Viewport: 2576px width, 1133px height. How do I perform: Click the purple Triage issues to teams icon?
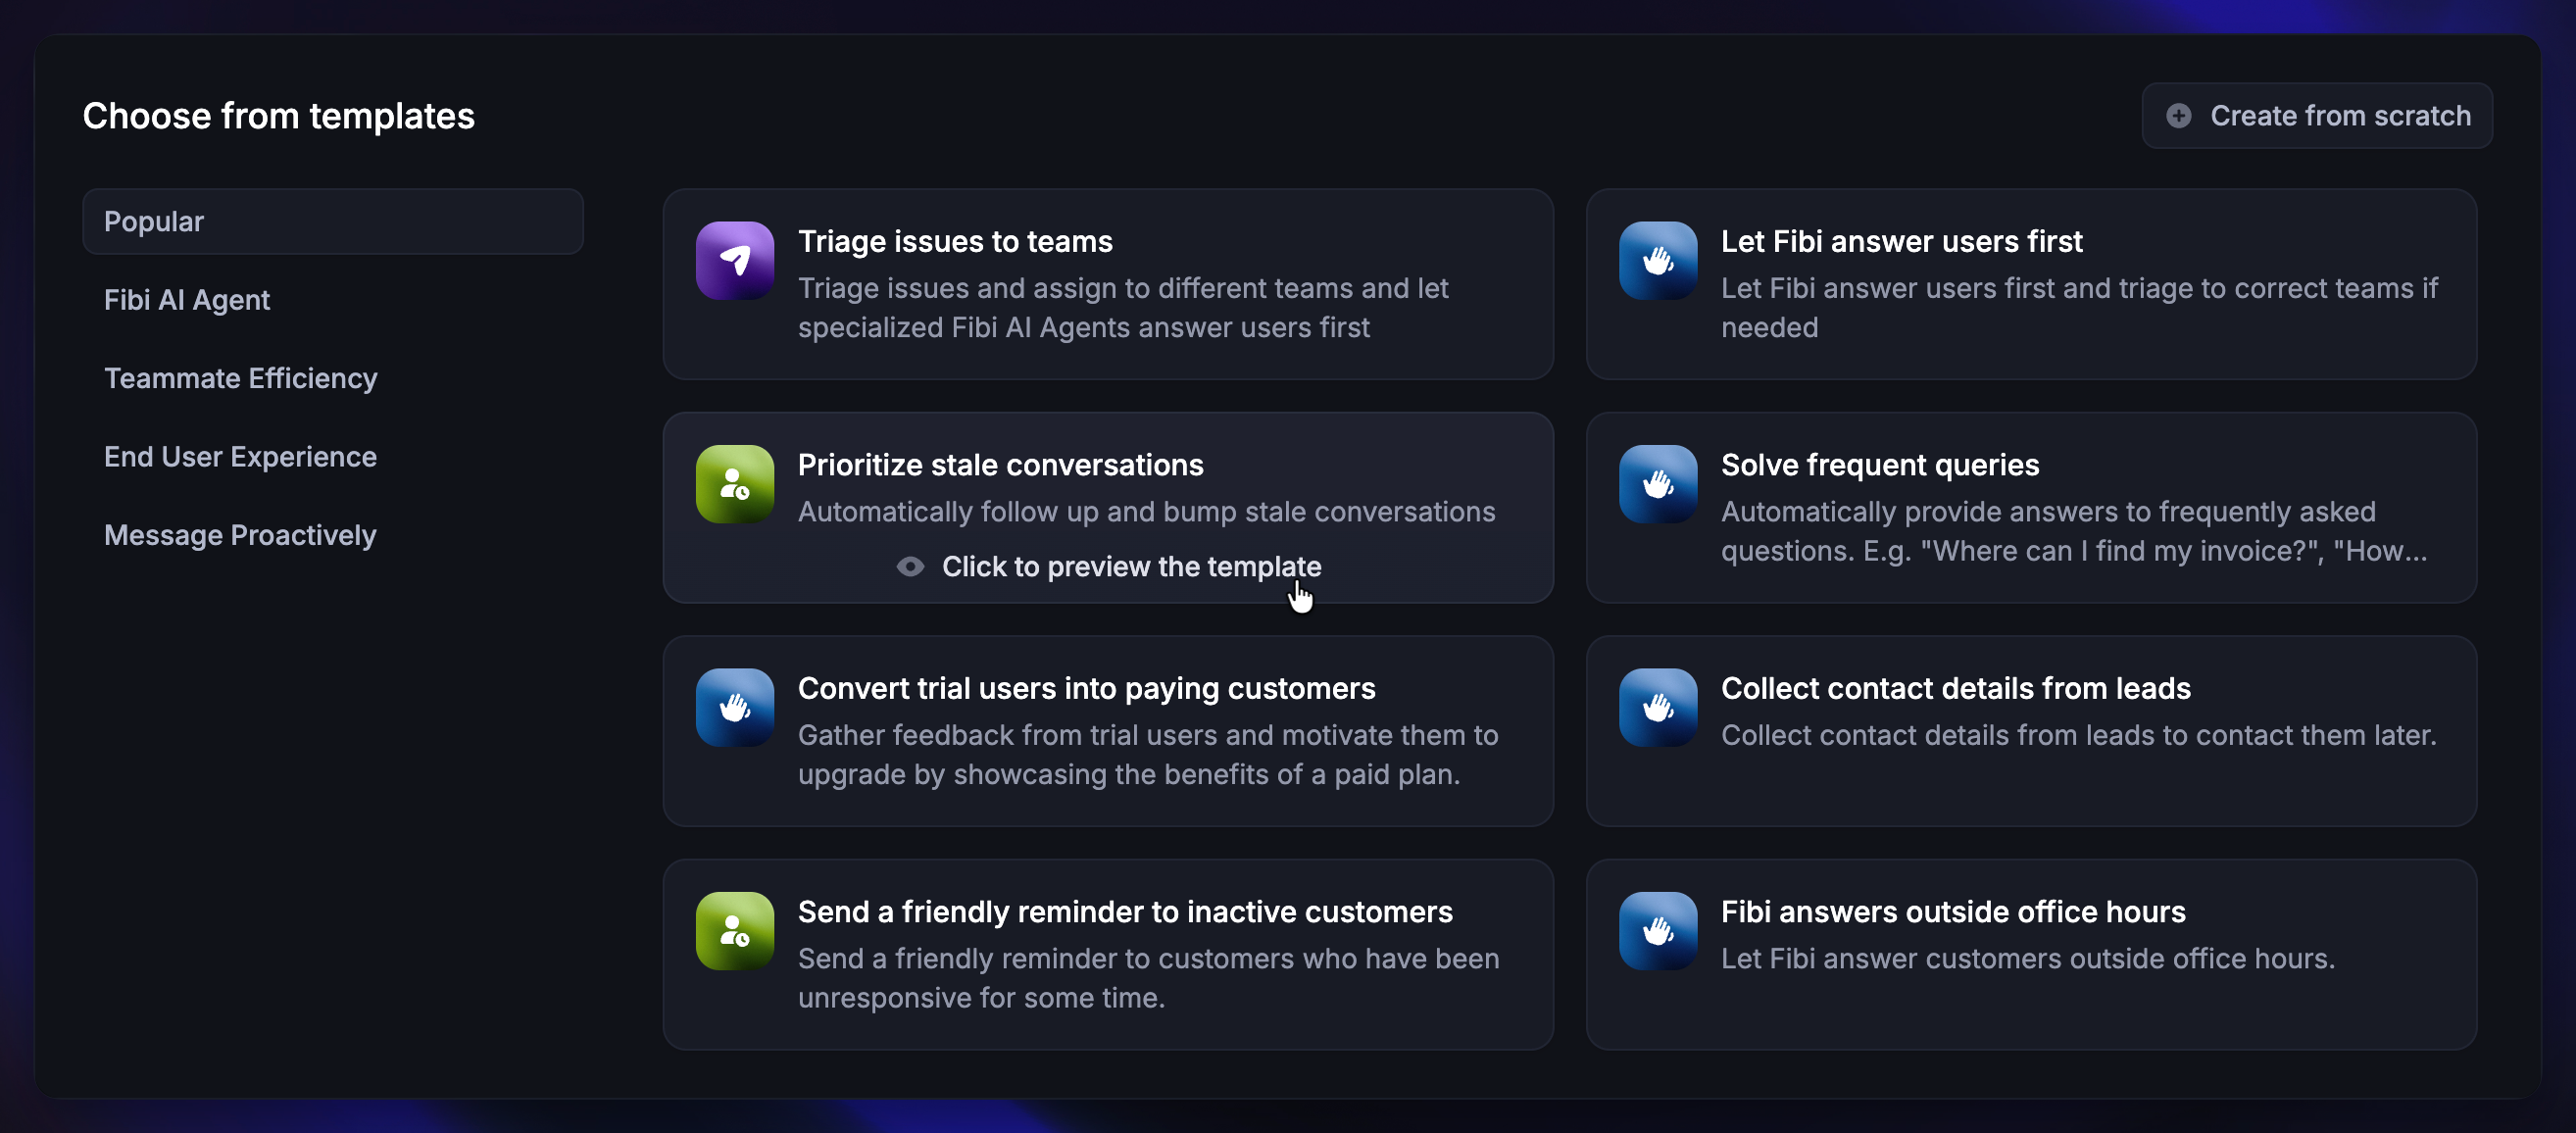coord(735,261)
